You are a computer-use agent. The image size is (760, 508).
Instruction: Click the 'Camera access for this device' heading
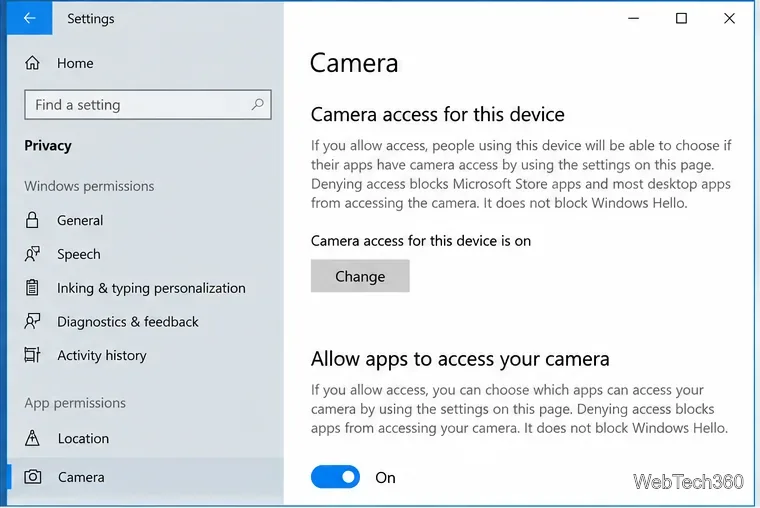438,114
